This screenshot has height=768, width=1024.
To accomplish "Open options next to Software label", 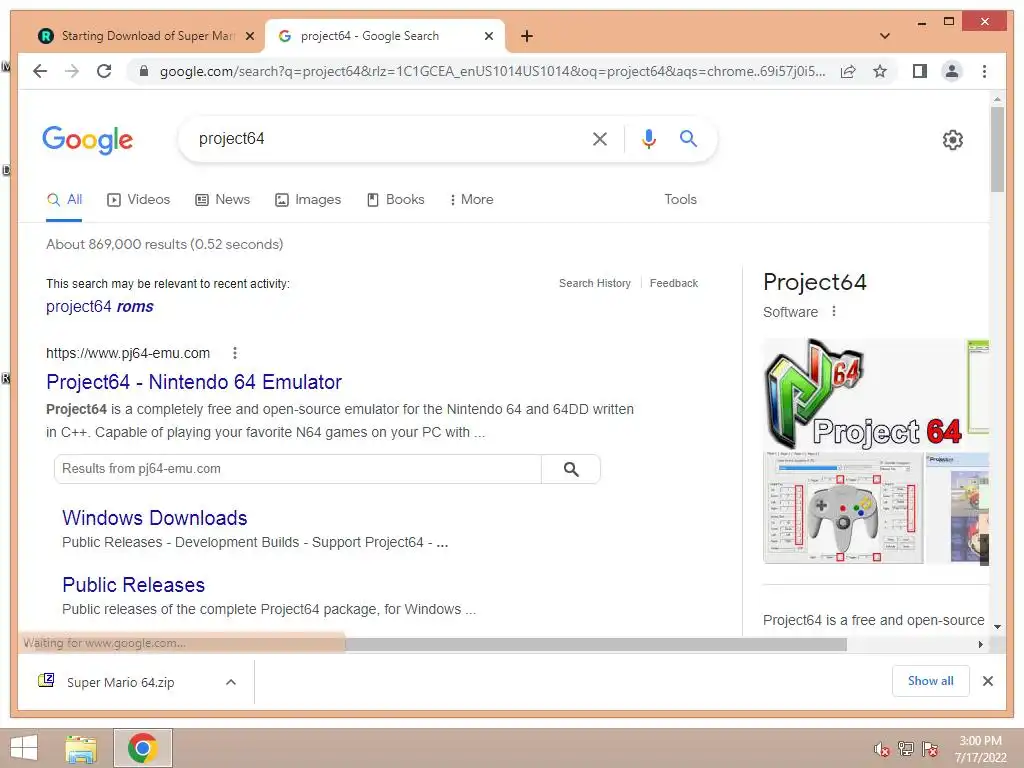I will coord(833,312).
